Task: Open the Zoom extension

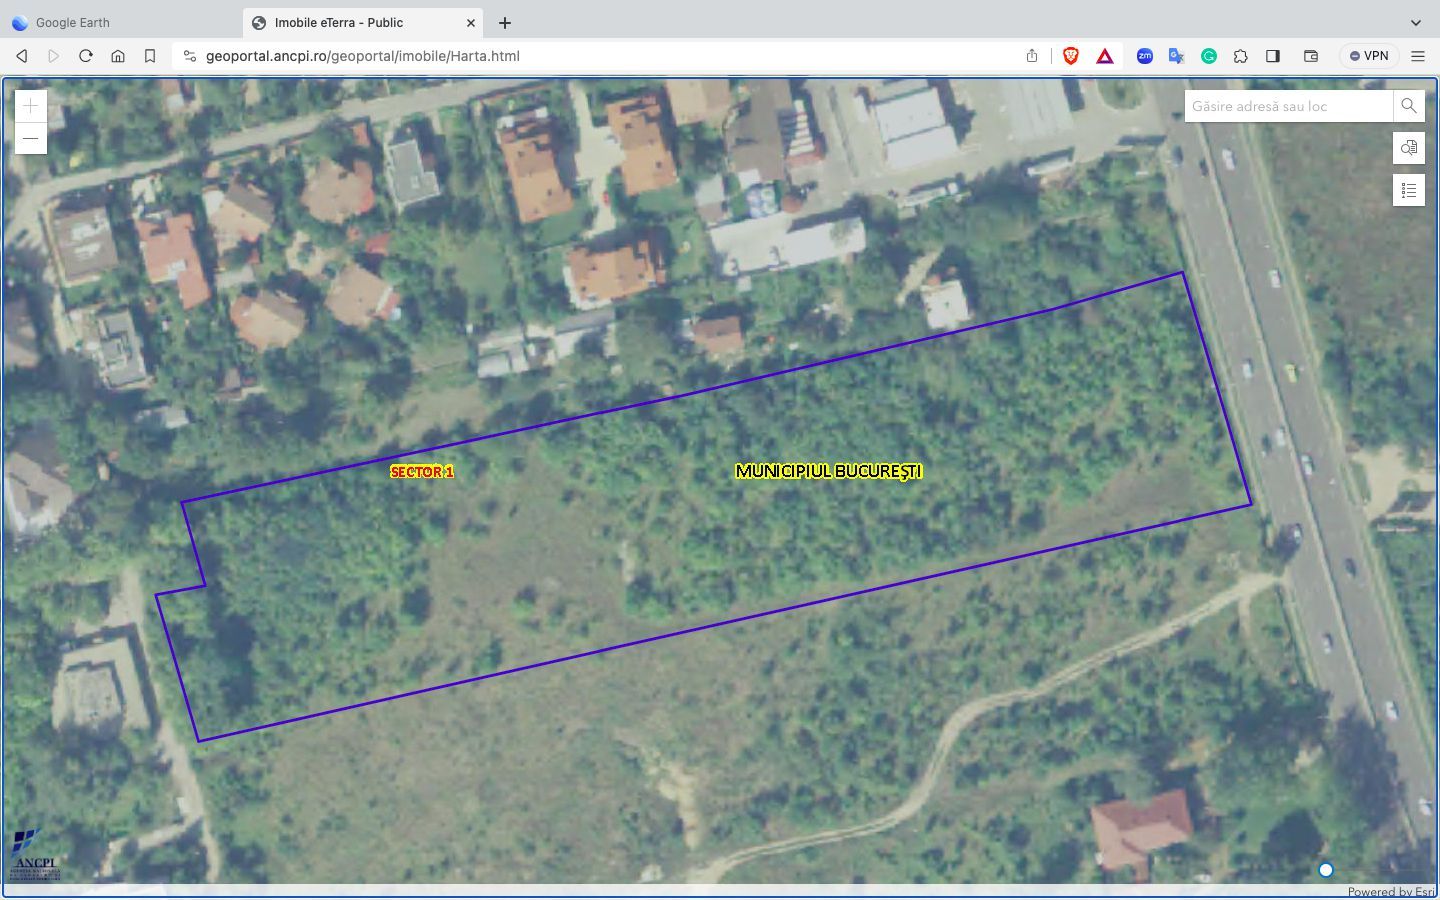Action: pos(1143,56)
